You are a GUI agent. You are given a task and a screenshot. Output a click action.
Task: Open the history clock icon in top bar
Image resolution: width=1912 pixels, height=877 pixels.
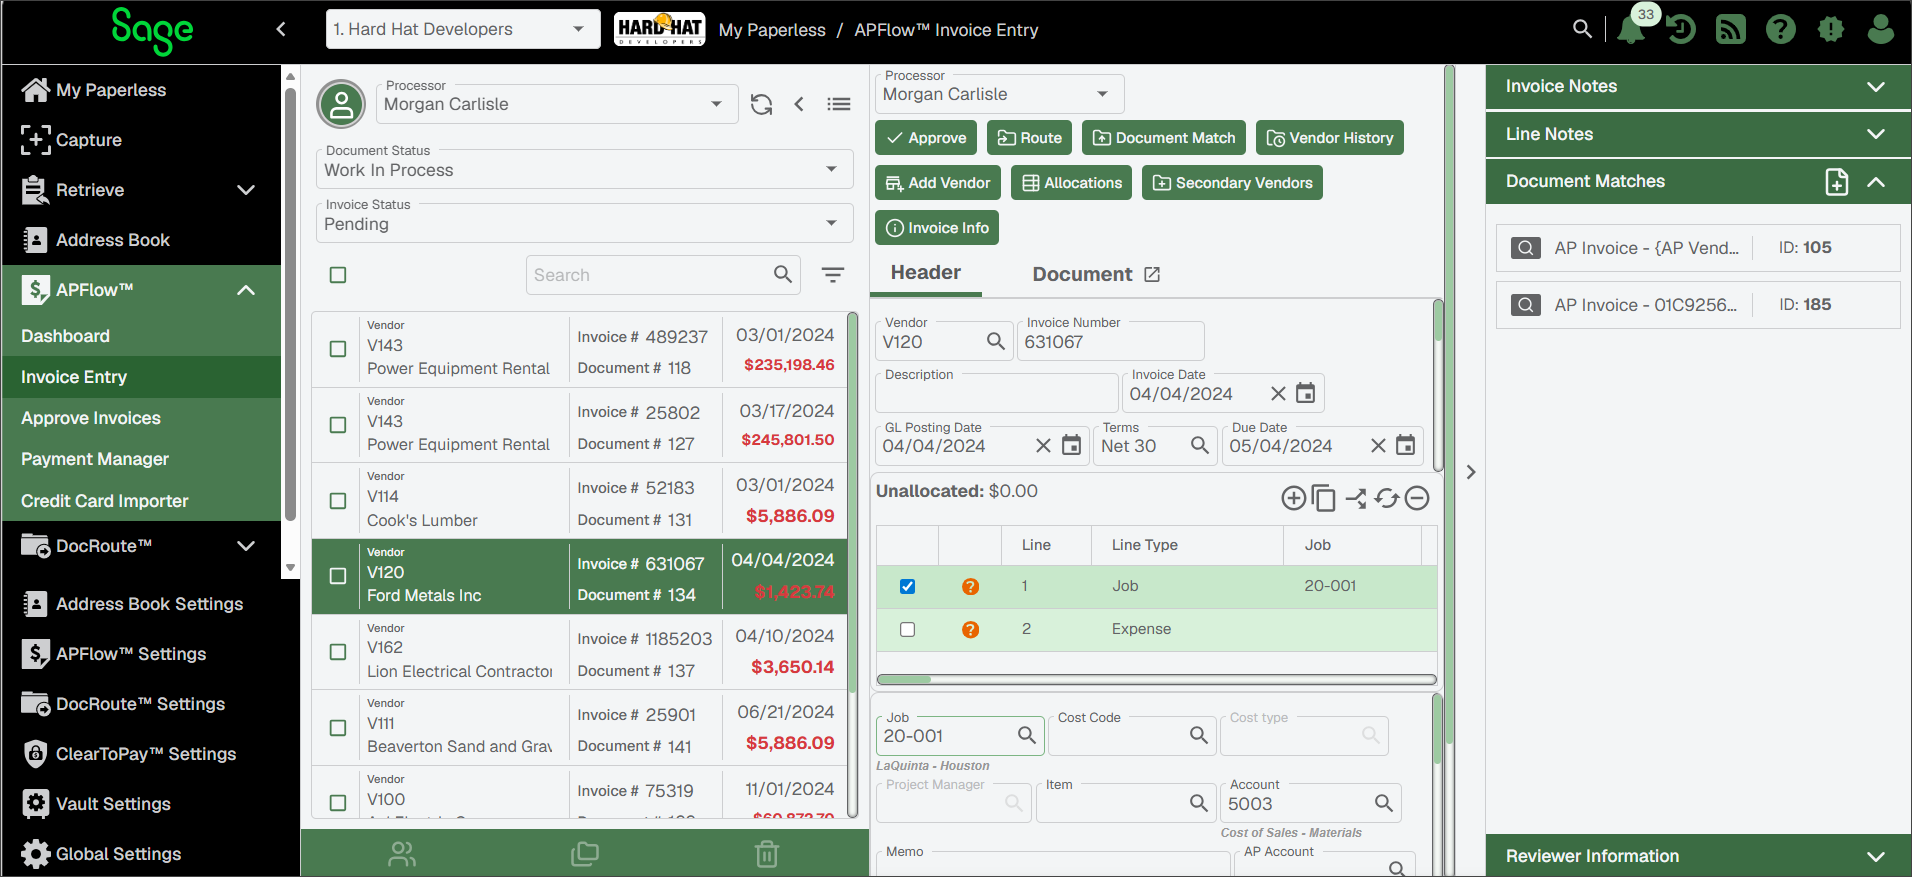(x=1681, y=29)
